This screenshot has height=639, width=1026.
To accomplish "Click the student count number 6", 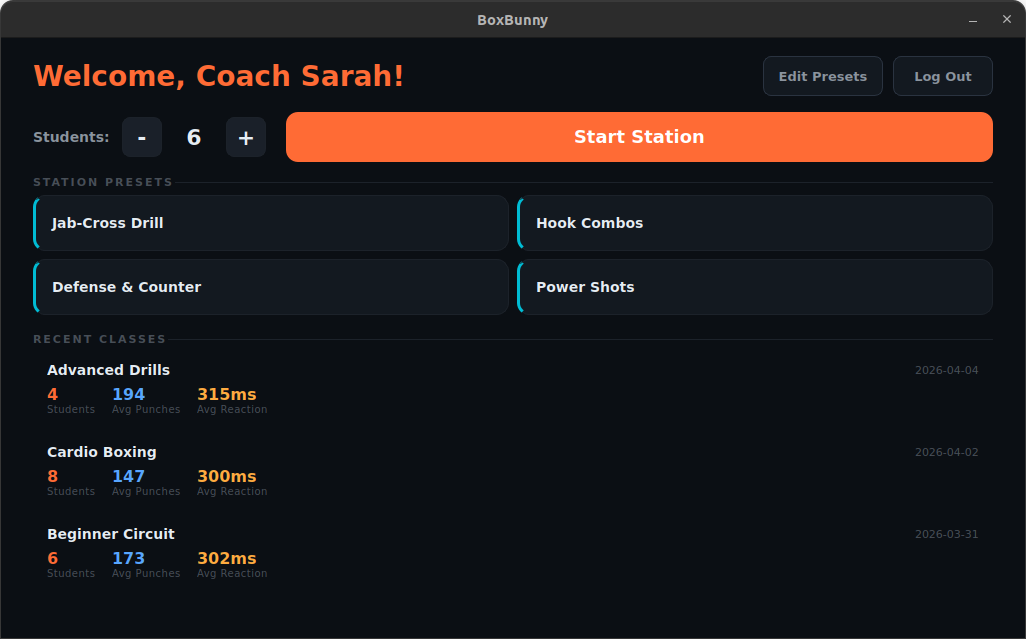I will [x=194, y=136].
